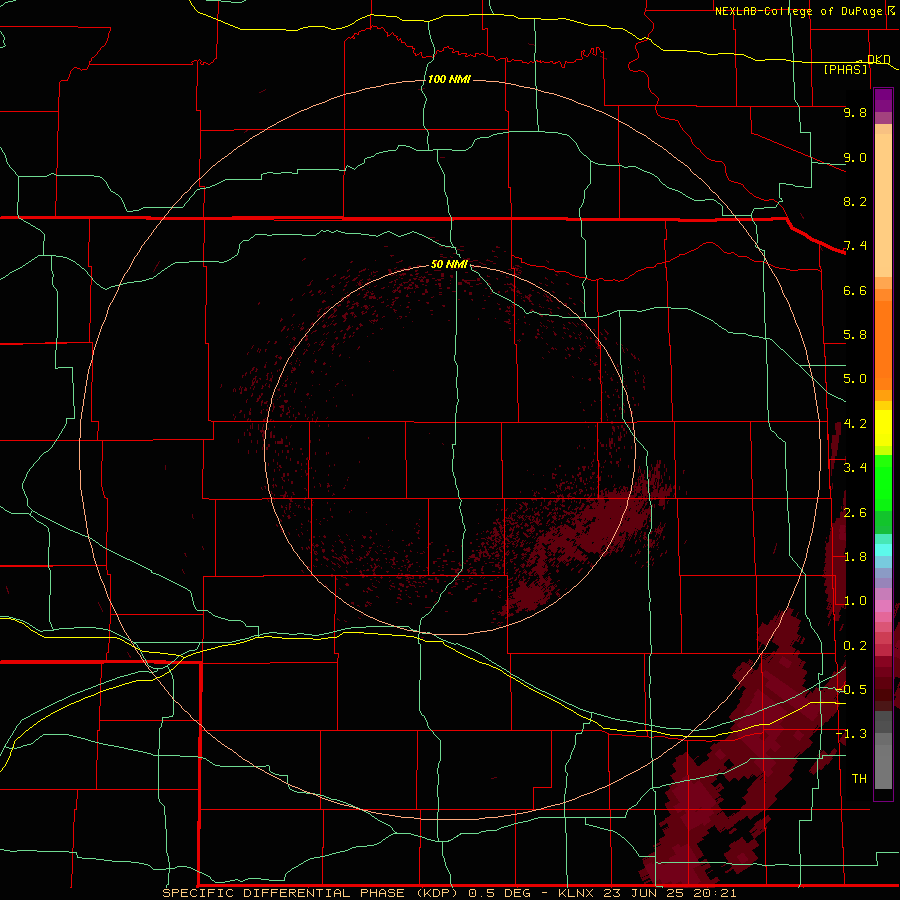This screenshot has height=900, width=900.
Task: Click the DKD station label
Action: coord(878,60)
